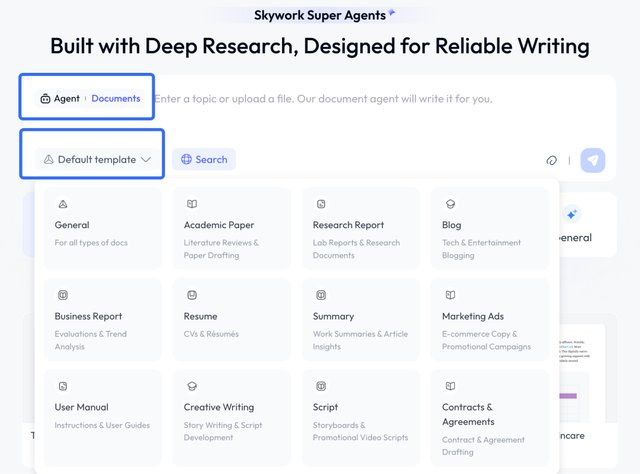Open the document preview thumbnail at right
640x474 pixels.
[582, 374]
